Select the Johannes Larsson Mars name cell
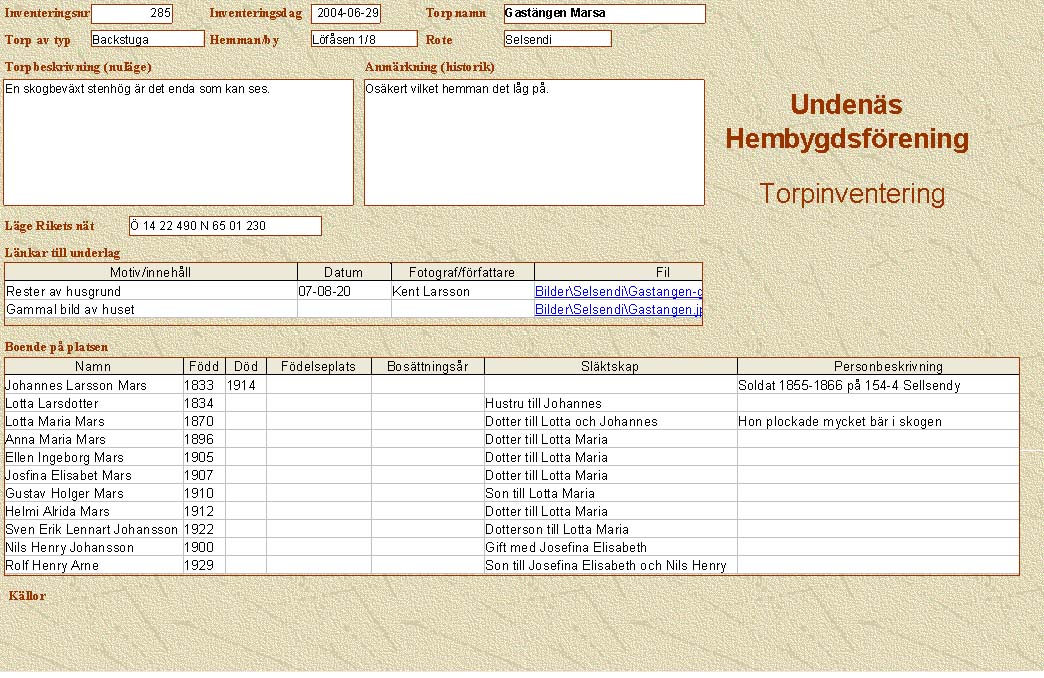The width and height of the screenshot is (1044, 678). 93,385
